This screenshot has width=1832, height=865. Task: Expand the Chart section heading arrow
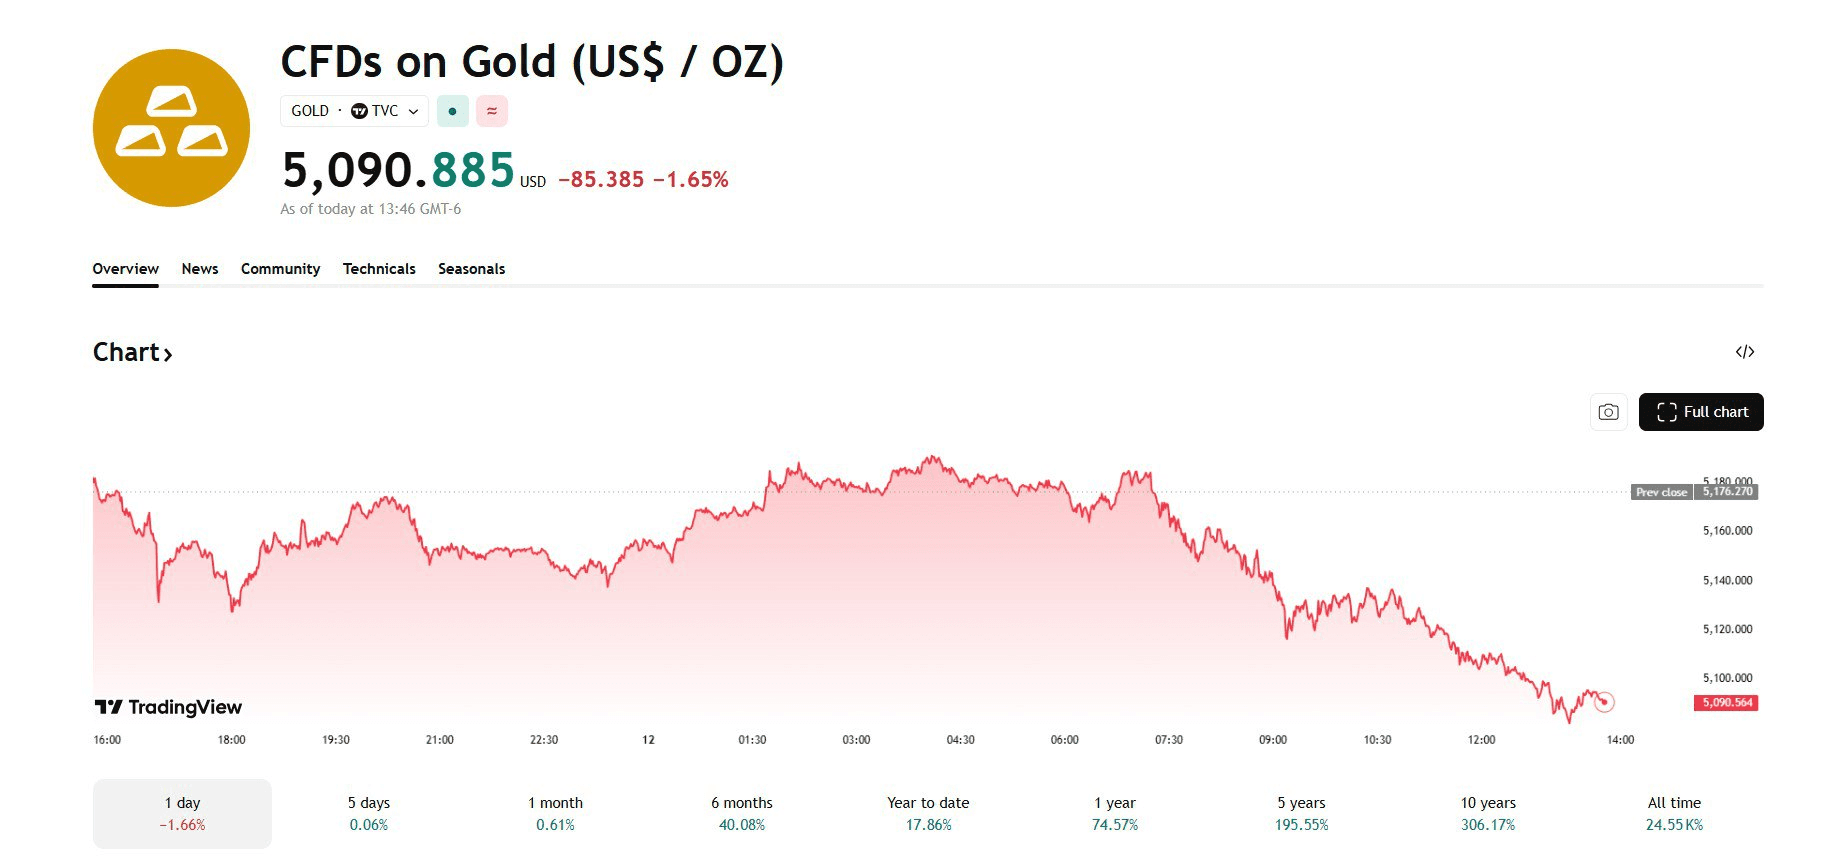(168, 354)
